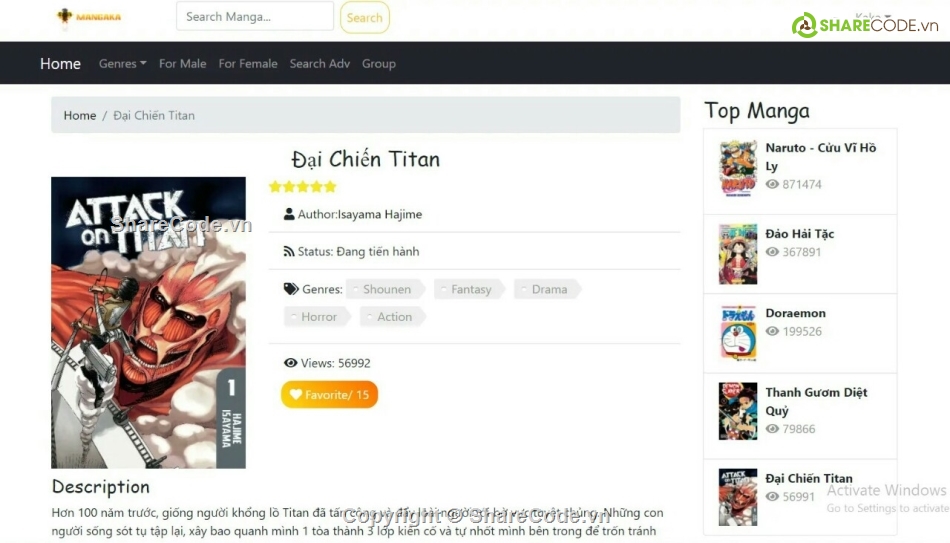
Task: Click the eye icon beside Views: 56992
Action: tap(291, 363)
